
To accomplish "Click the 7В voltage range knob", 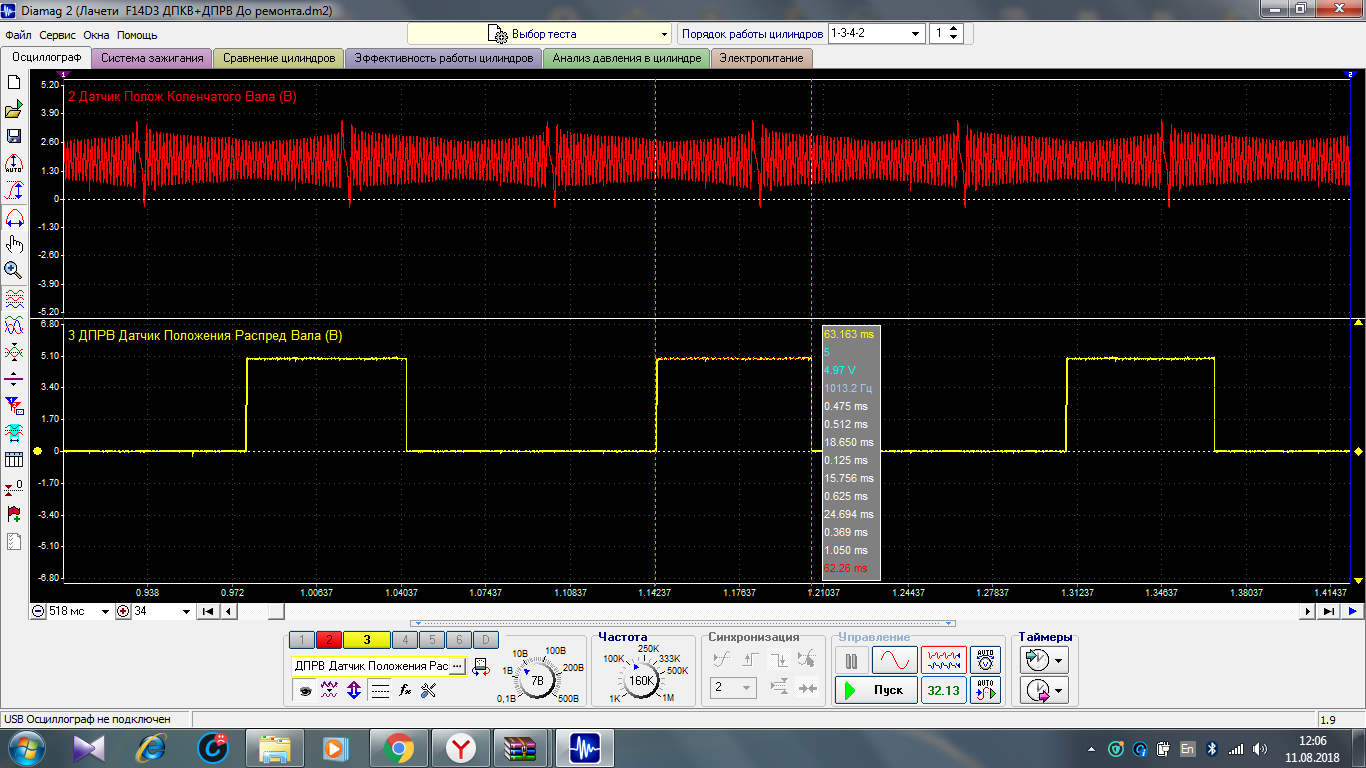I will click(537, 680).
